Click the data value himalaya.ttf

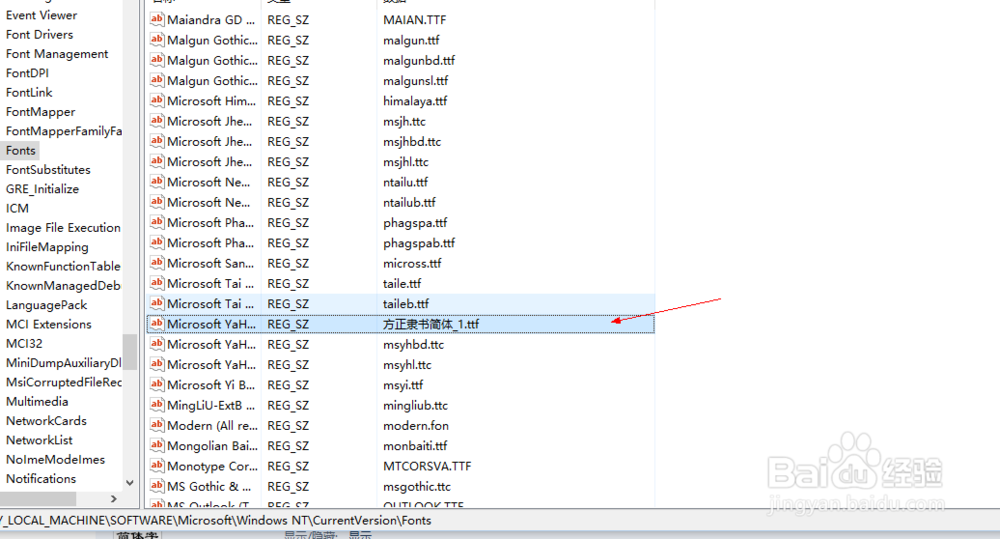pyautogui.click(x=415, y=101)
